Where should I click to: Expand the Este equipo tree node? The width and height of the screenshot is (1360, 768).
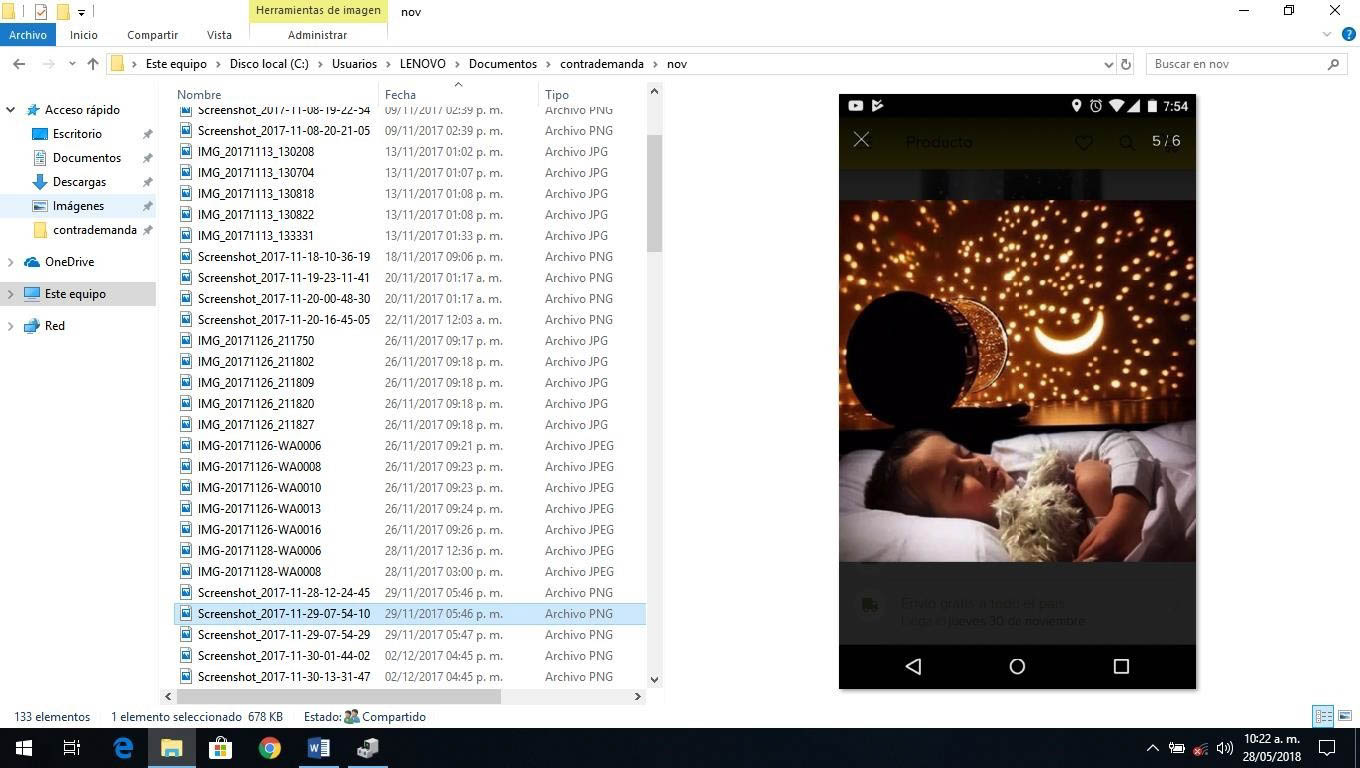11,294
